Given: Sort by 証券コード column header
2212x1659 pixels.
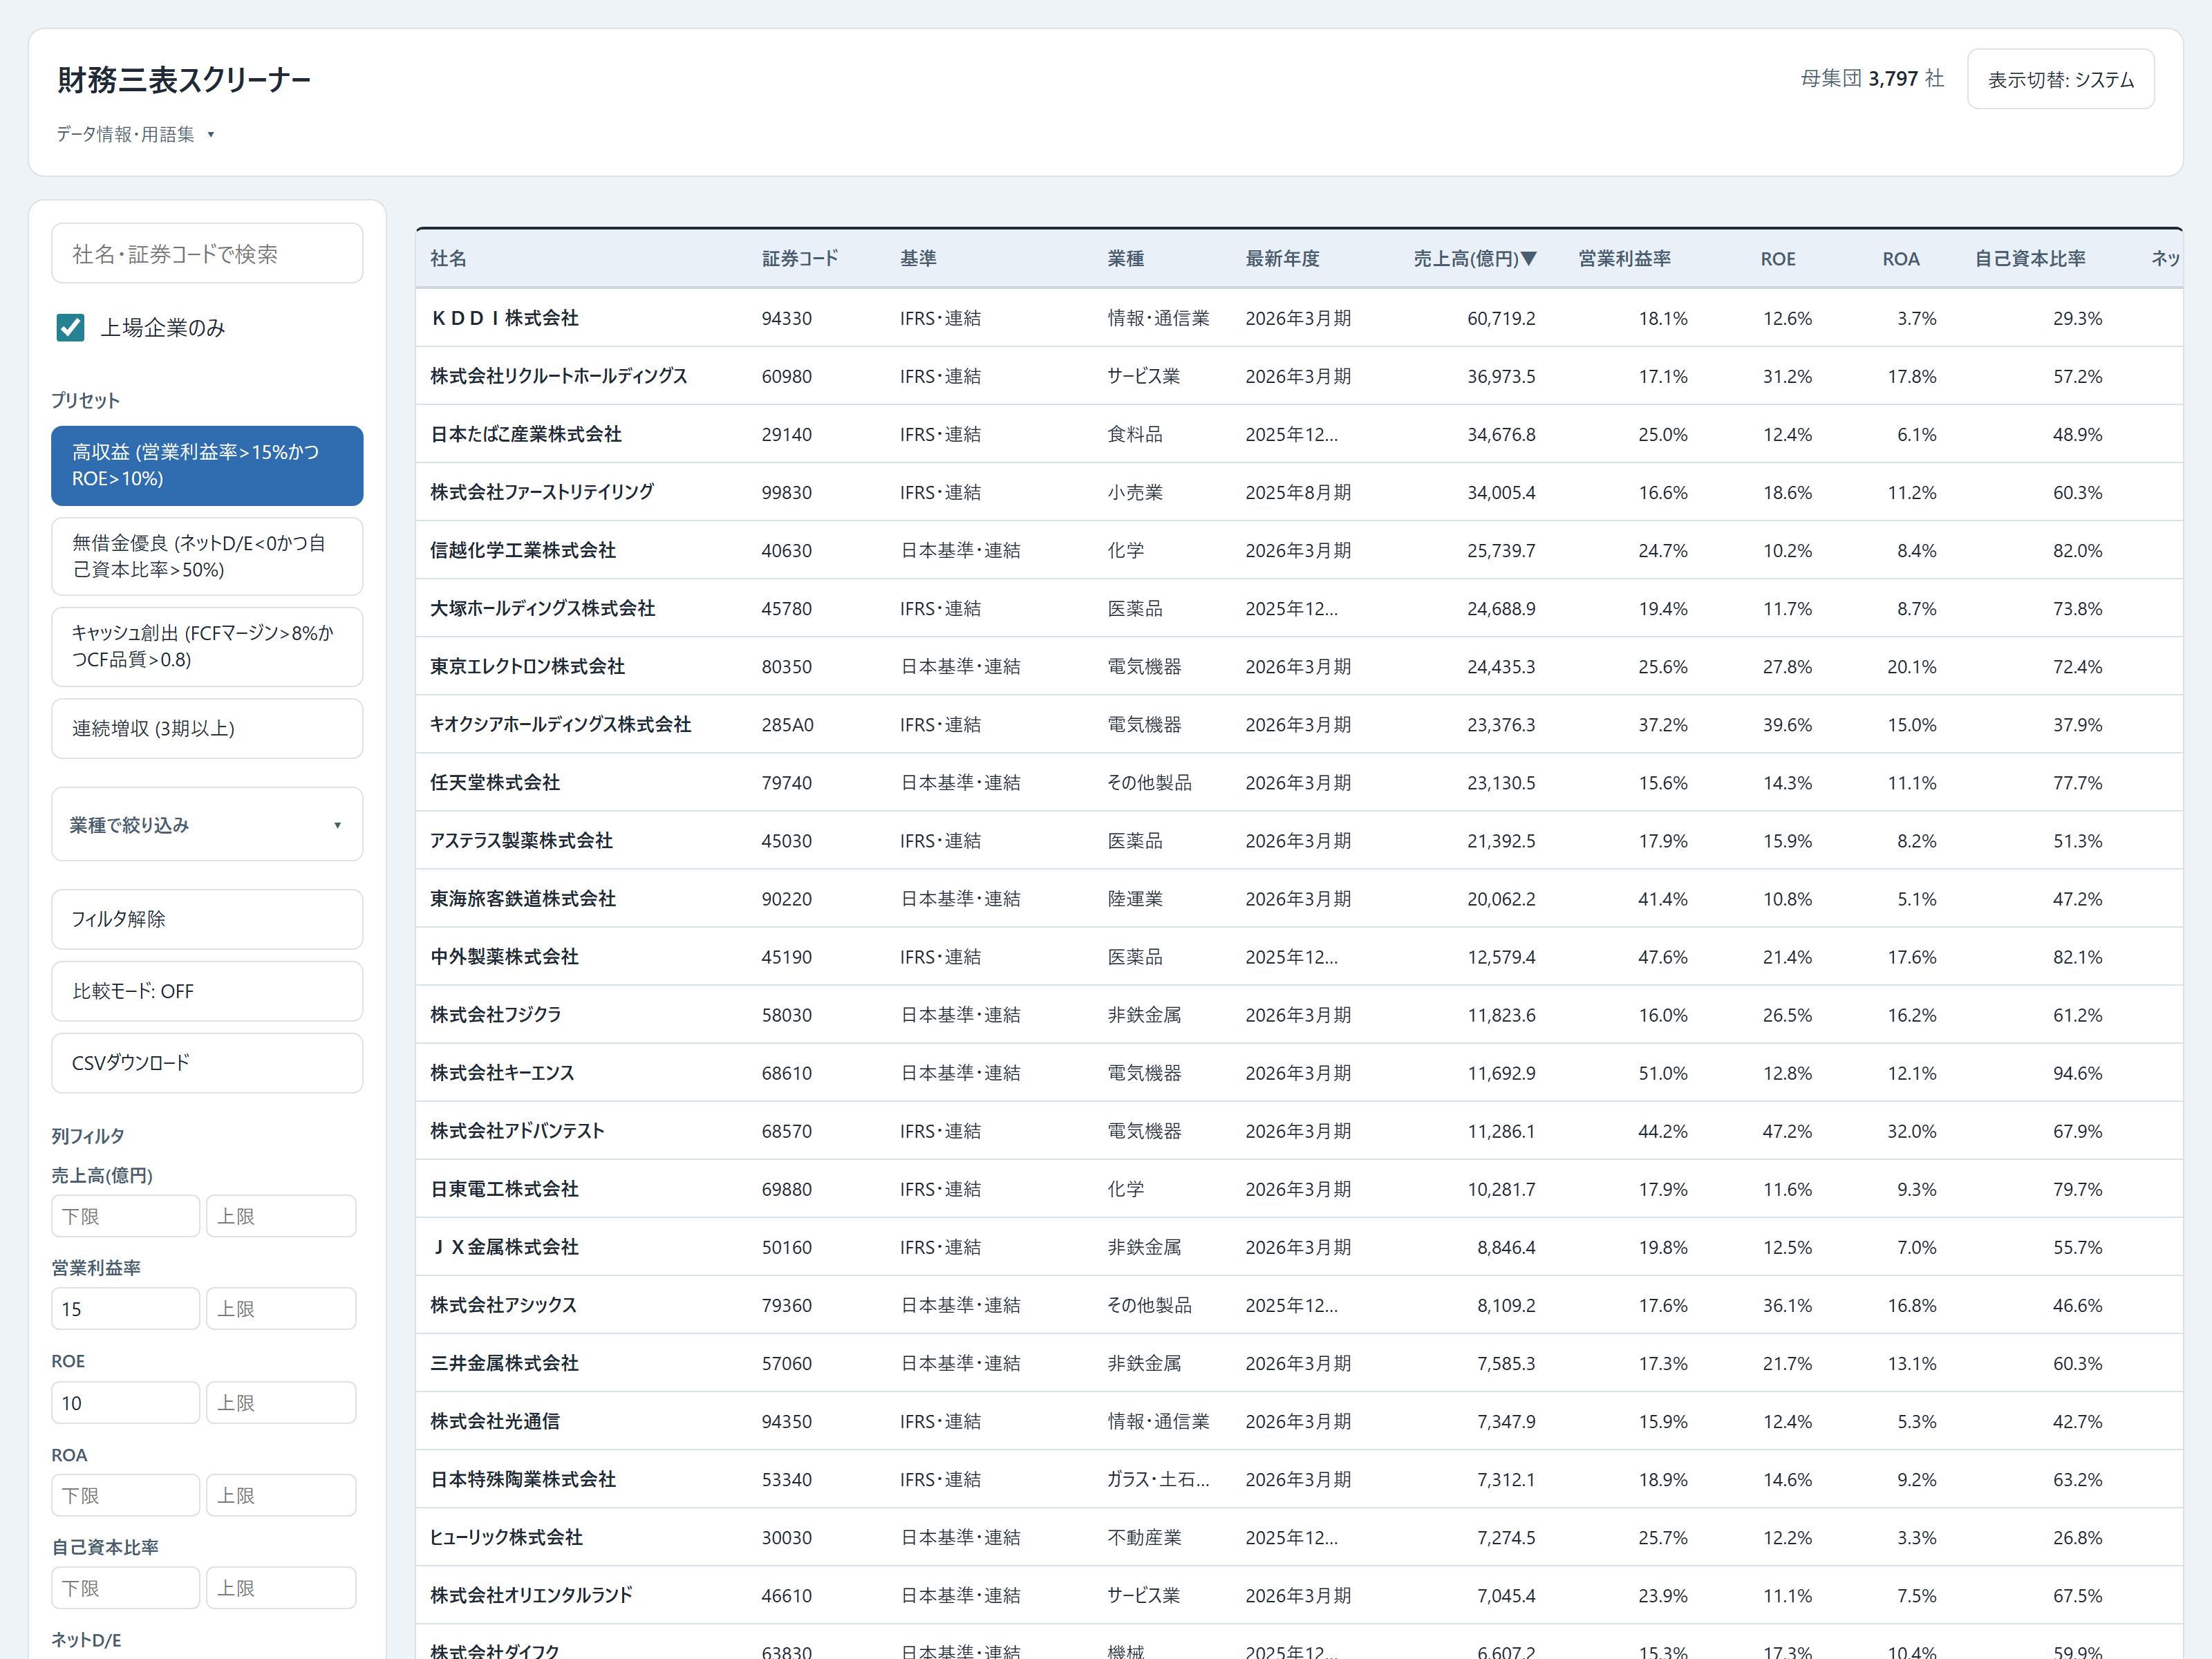Looking at the screenshot, I should pos(800,259).
